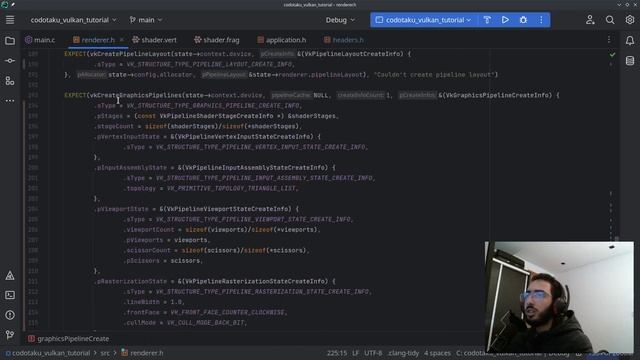Viewport: 640px width, 360px height.
Task: Open IDE settings gear
Action: tap(630, 20)
